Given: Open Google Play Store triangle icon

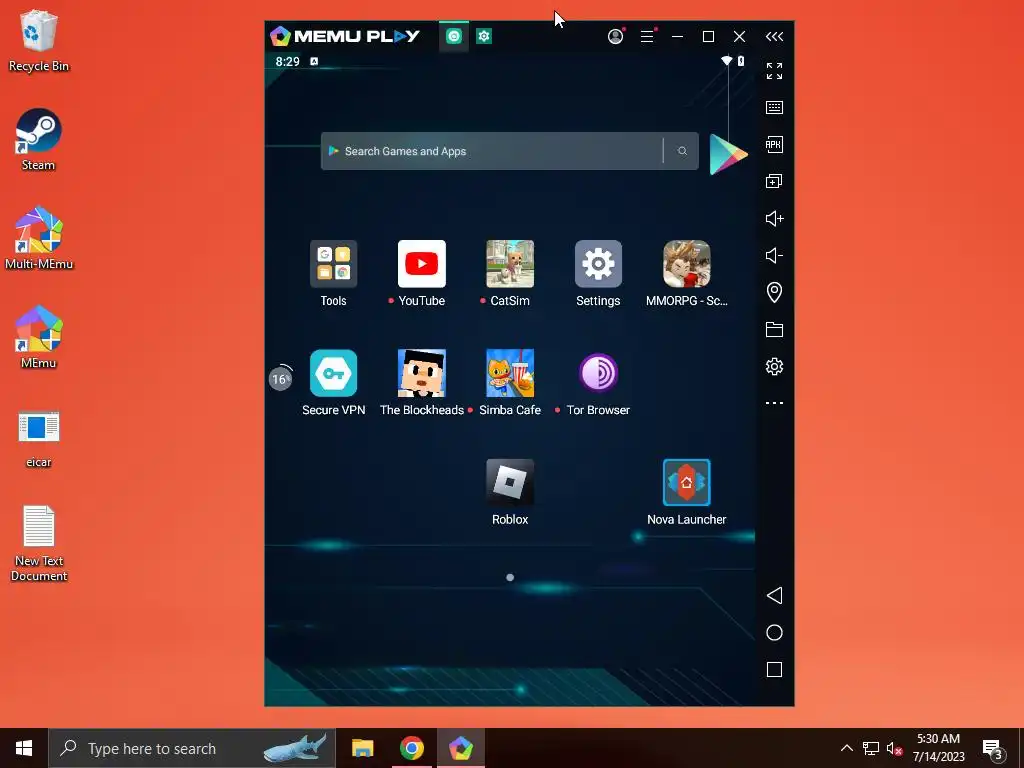Looking at the screenshot, I should 728,154.
